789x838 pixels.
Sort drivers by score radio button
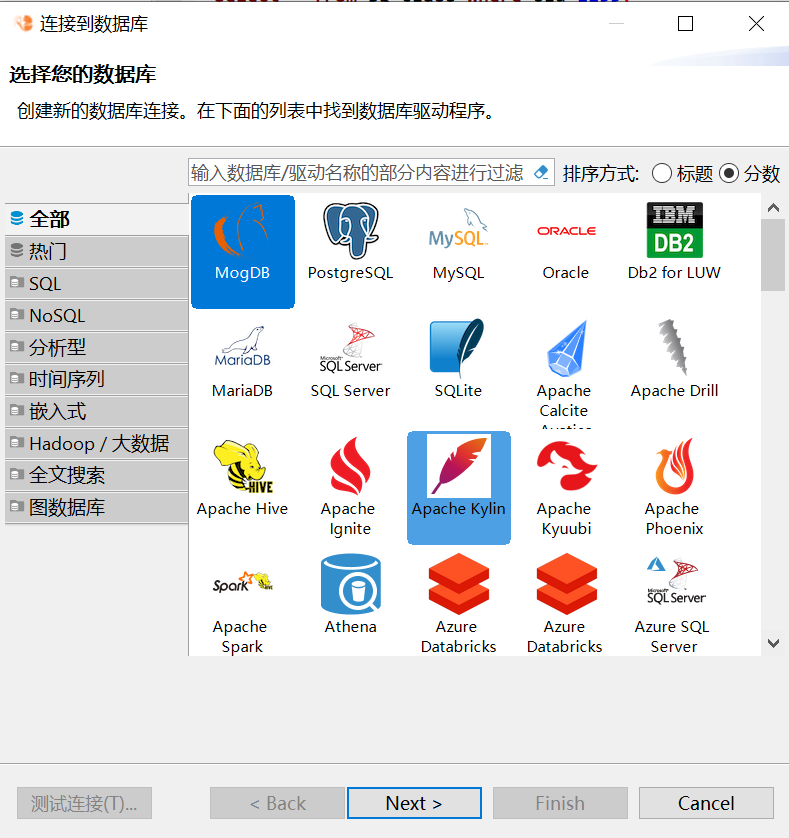pos(729,174)
